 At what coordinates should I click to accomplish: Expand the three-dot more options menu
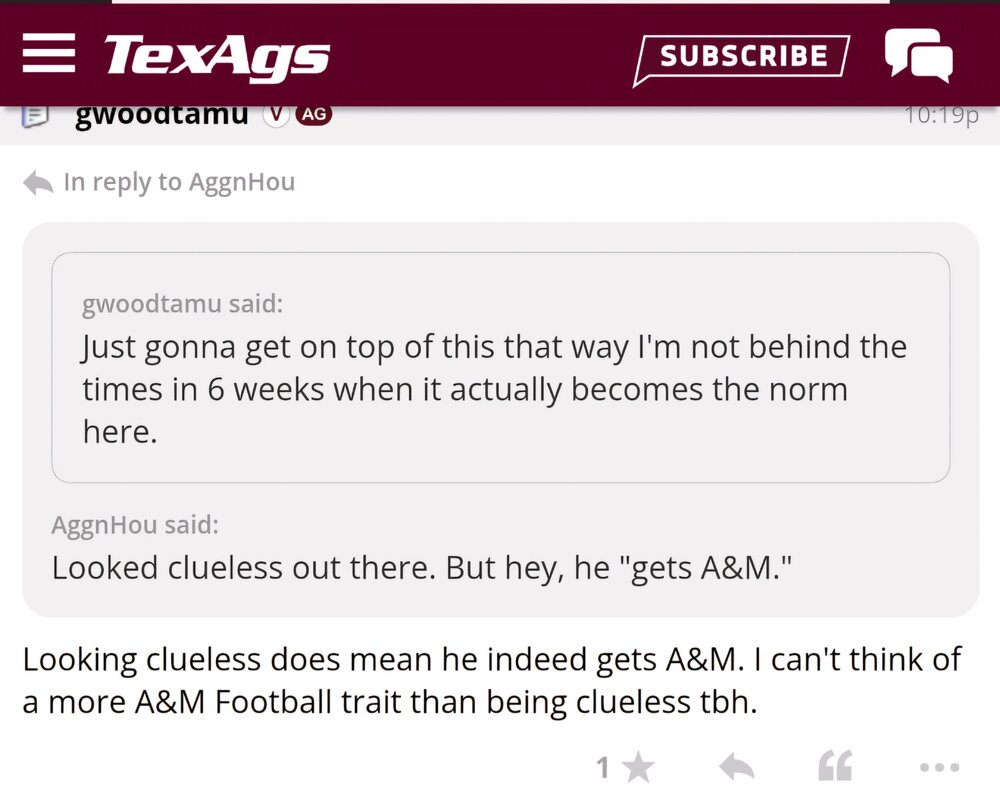[939, 768]
